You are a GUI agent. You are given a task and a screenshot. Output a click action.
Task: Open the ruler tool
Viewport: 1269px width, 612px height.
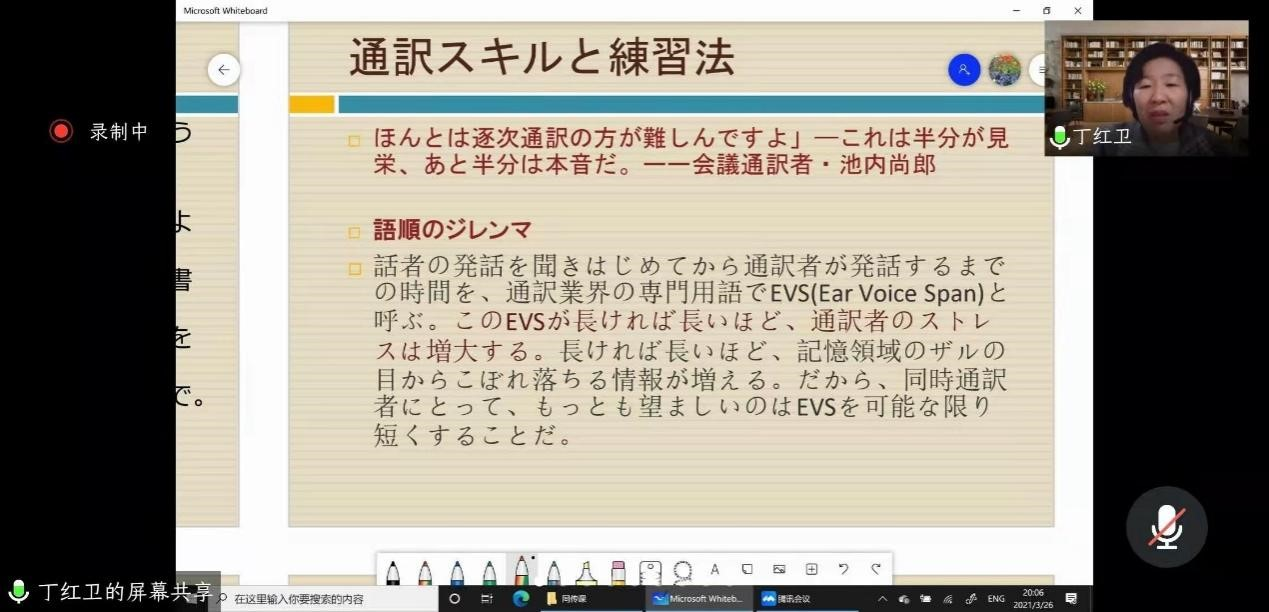tap(650, 572)
